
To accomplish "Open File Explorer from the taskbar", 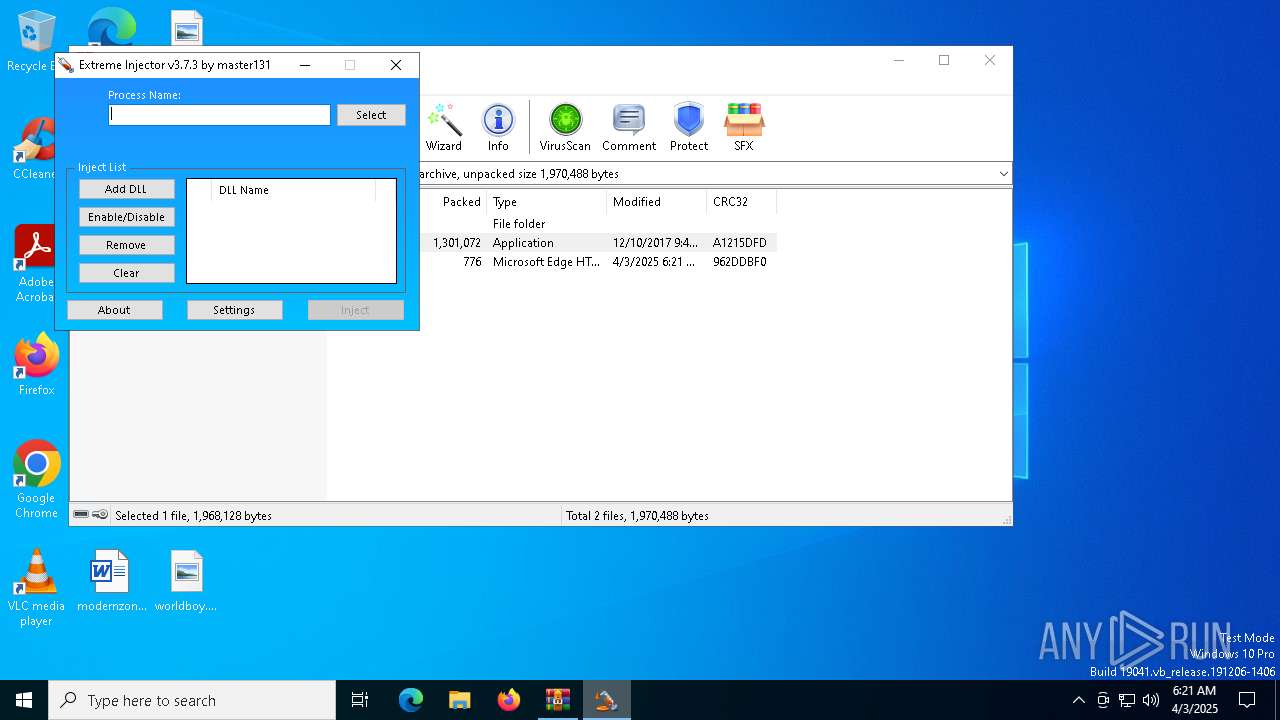I will click(x=459, y=700).
